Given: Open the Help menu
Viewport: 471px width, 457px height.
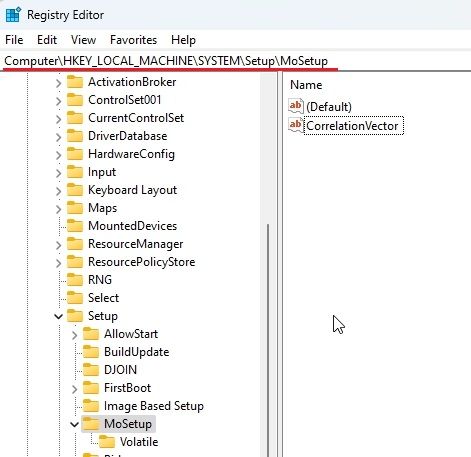Looking at the screenshot, I should [x=183, y=40].
